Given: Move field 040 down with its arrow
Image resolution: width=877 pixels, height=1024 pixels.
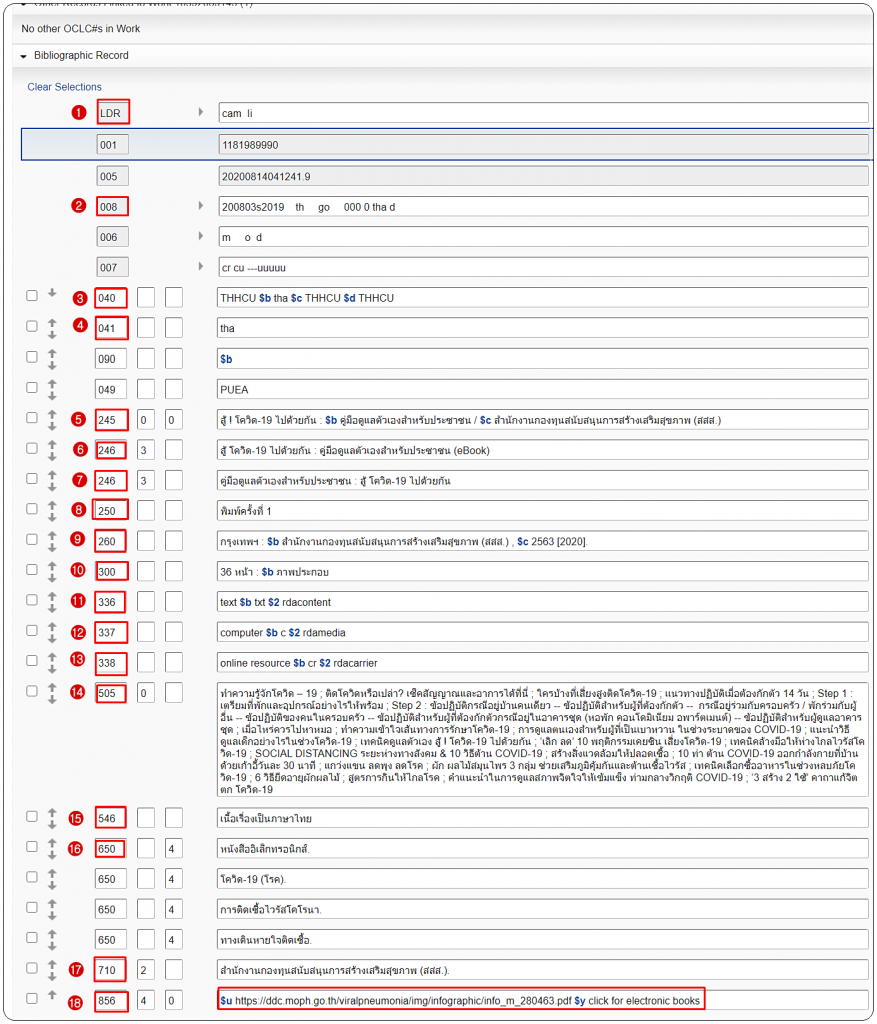Looking at the screenshot, I should coord(52,293).
